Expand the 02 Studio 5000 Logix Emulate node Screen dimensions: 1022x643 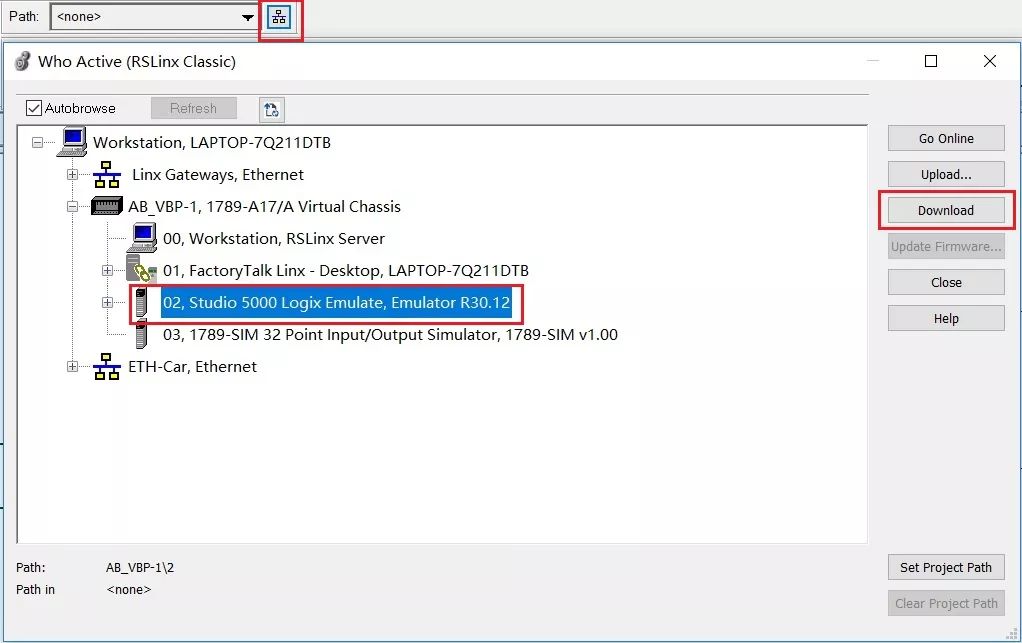point(107,302)
